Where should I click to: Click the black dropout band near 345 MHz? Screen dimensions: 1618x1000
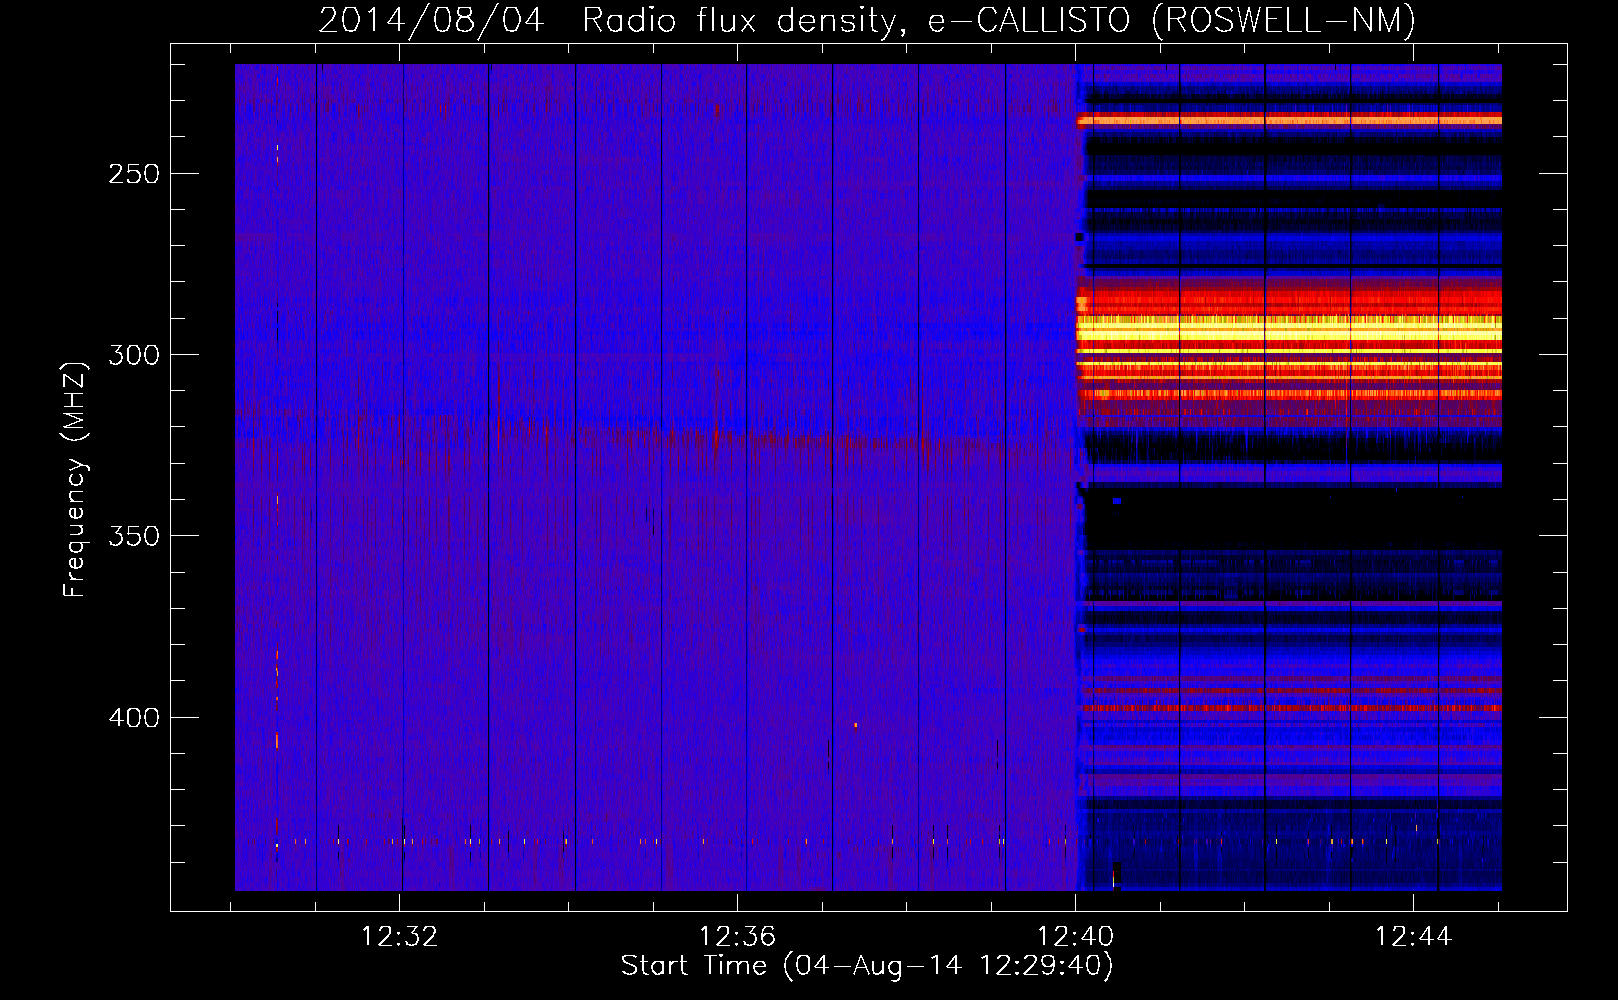tap(1293, 518)
